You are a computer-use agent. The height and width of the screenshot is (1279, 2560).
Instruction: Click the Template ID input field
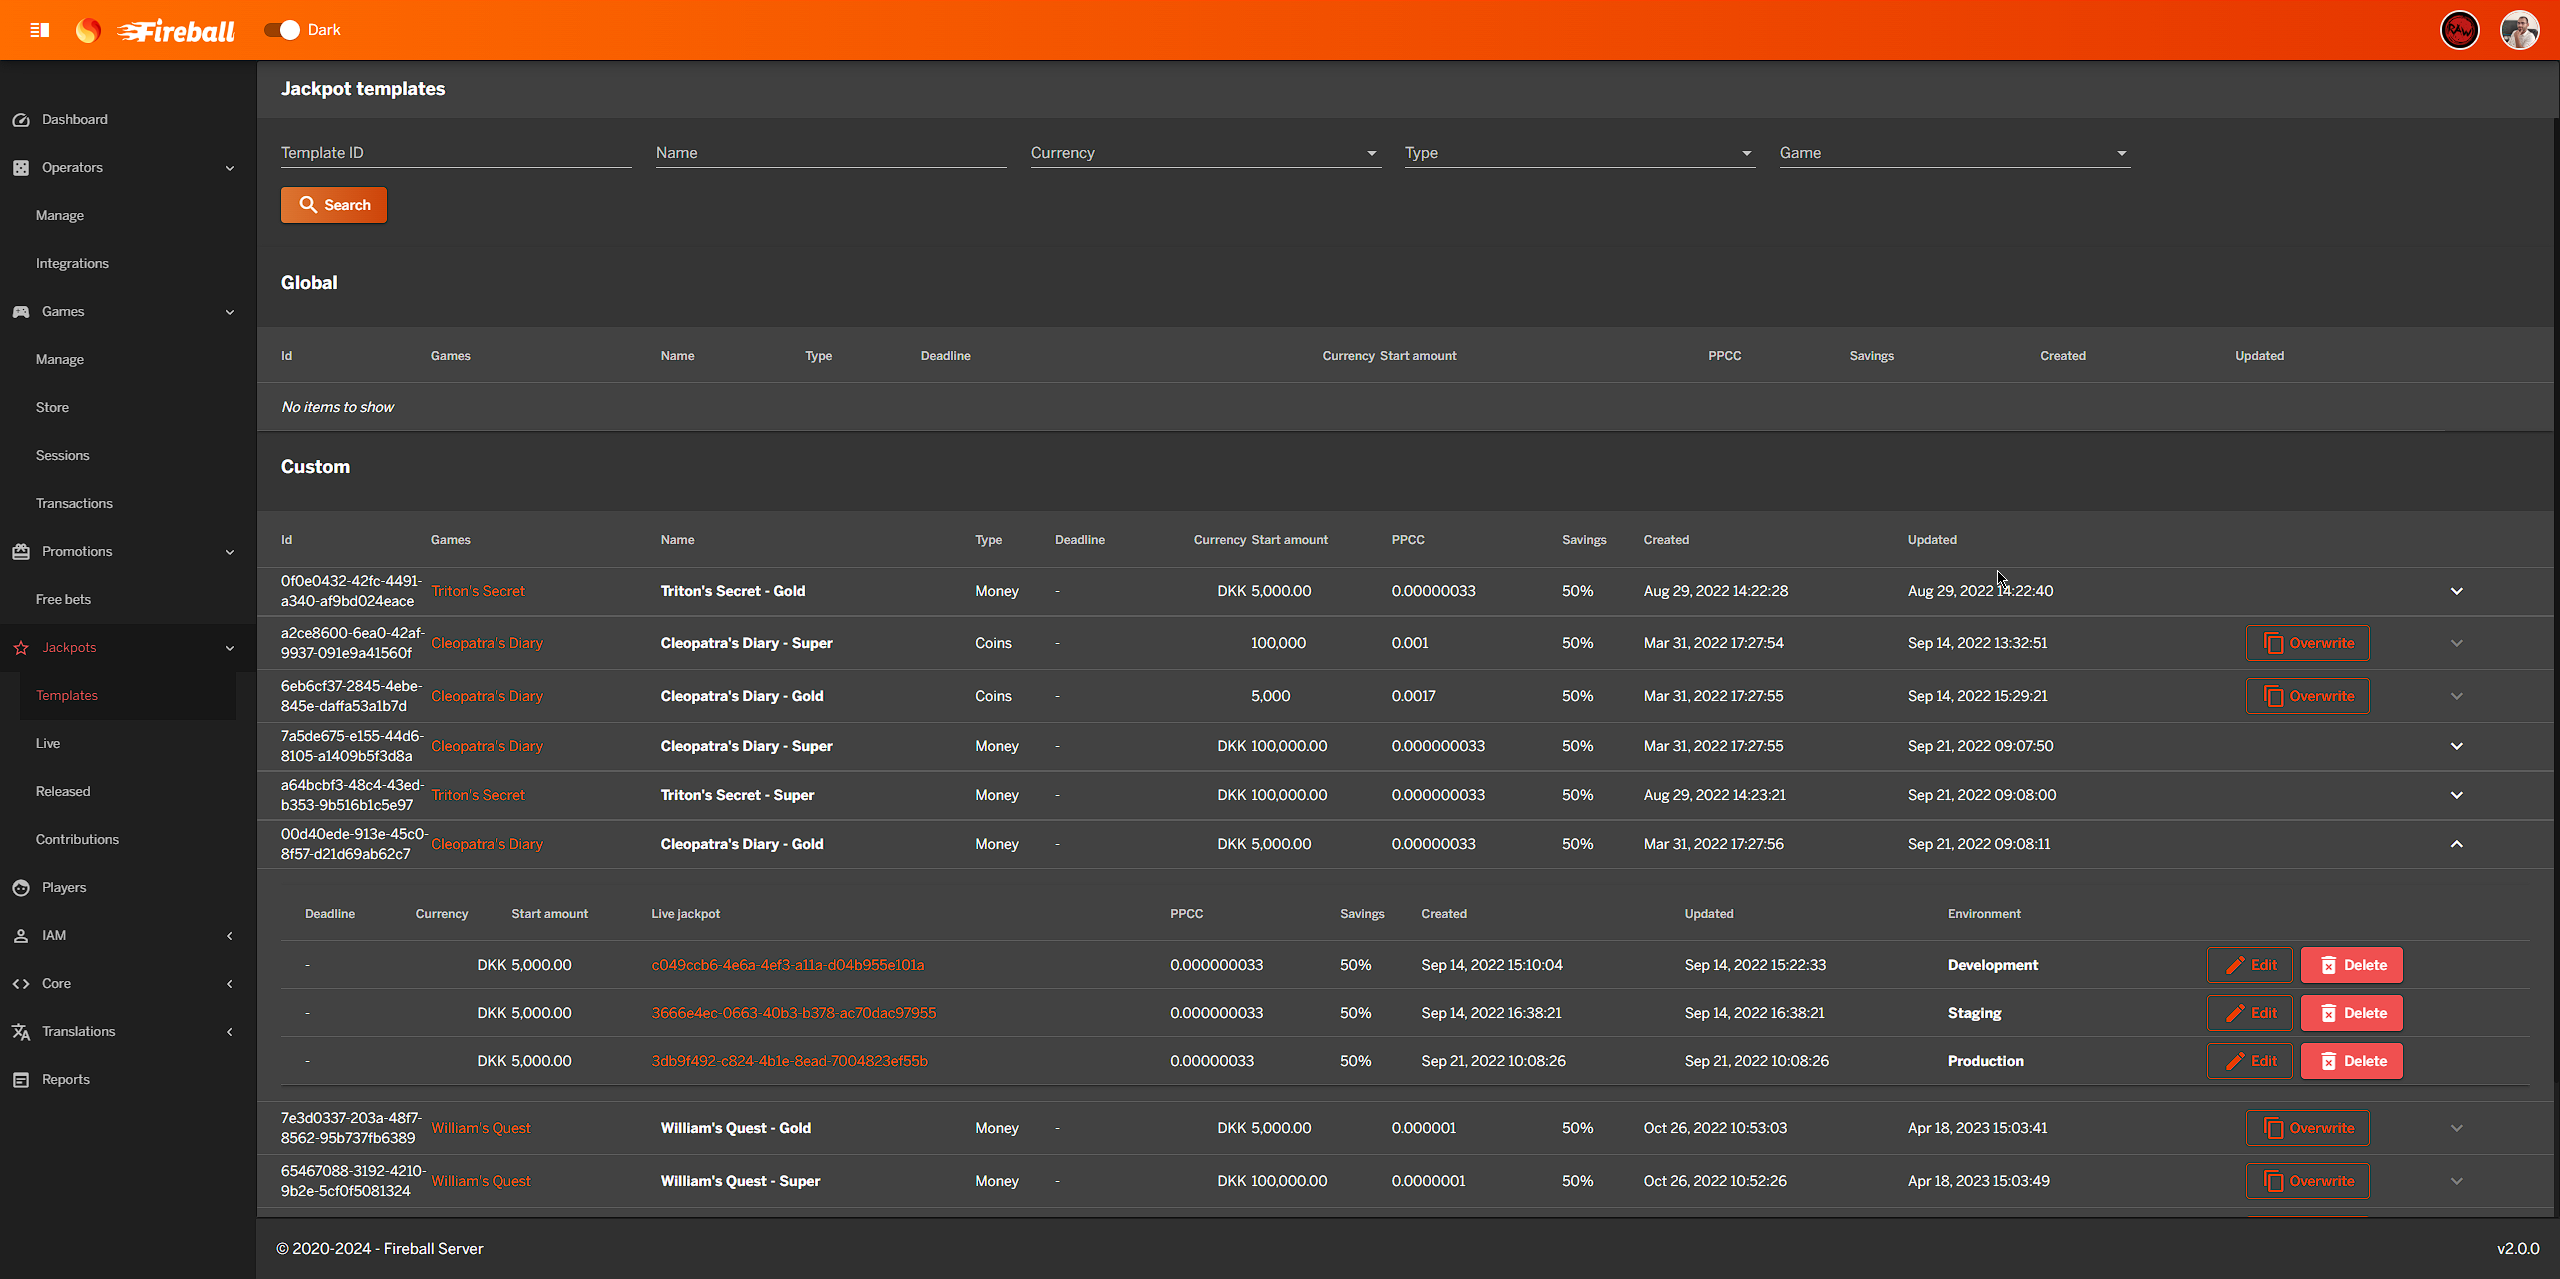point(455,153)
